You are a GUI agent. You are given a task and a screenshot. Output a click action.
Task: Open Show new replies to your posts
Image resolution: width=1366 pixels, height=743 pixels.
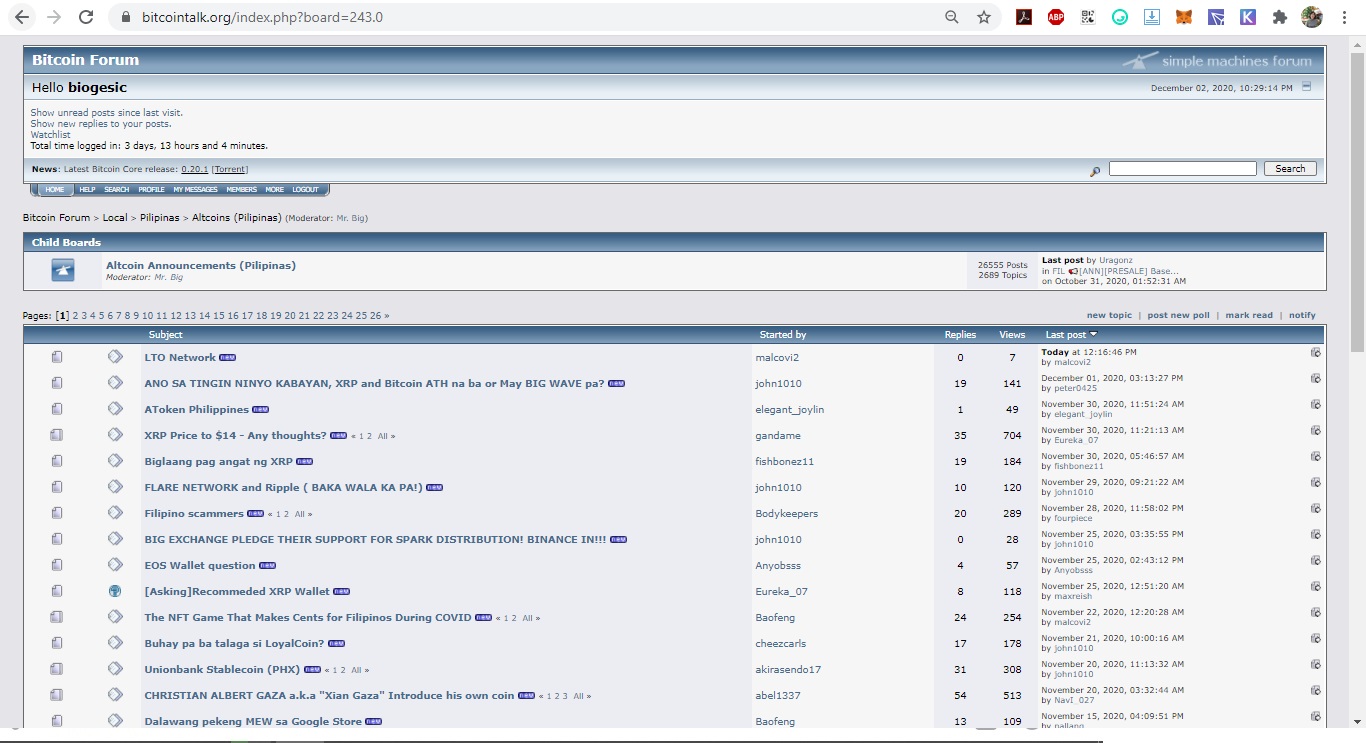tap(100, 124)
